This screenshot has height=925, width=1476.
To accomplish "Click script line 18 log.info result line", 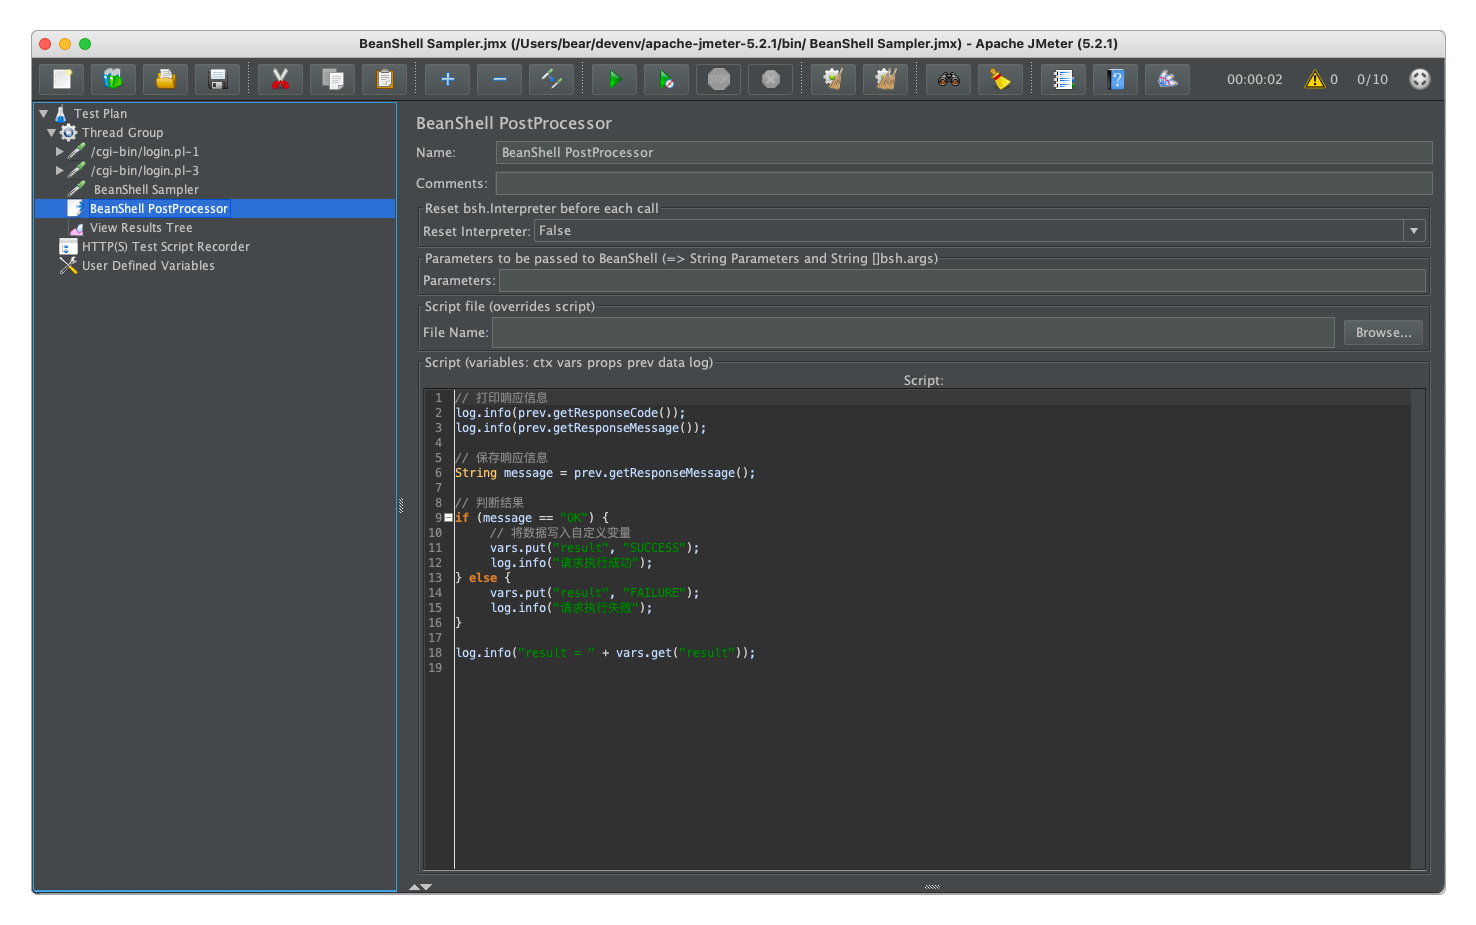I will 605,653.
